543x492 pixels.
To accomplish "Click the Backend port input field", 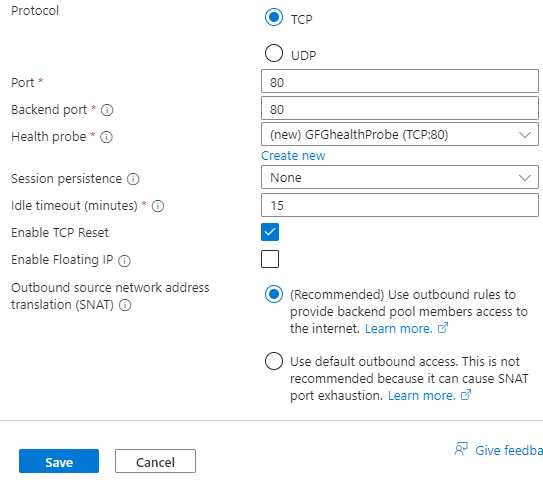I will point(400,108).
